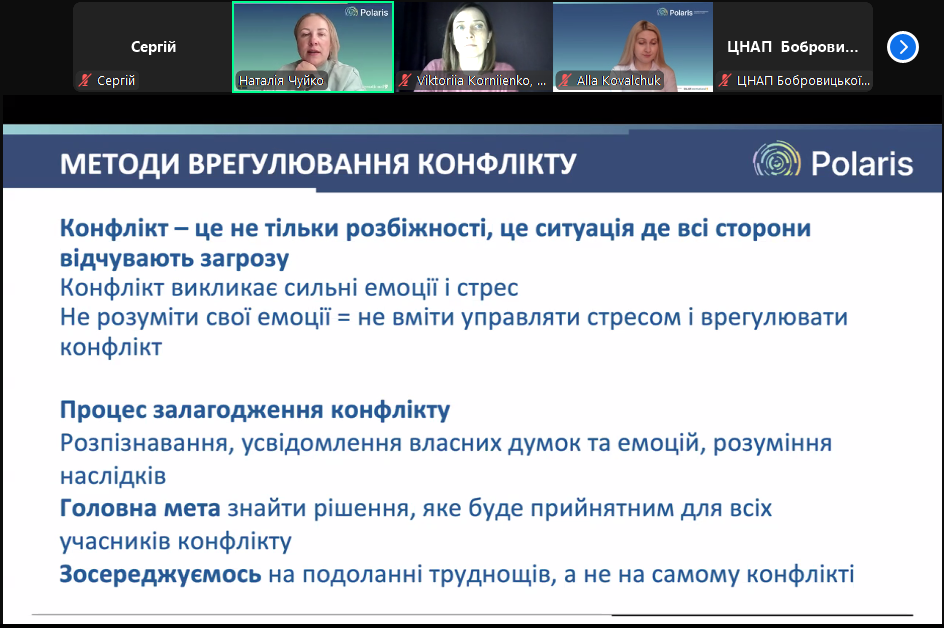Select Сергій's muted microphone icon
The width and height of the screenshot is (944, 628).
tap(85, 80)
